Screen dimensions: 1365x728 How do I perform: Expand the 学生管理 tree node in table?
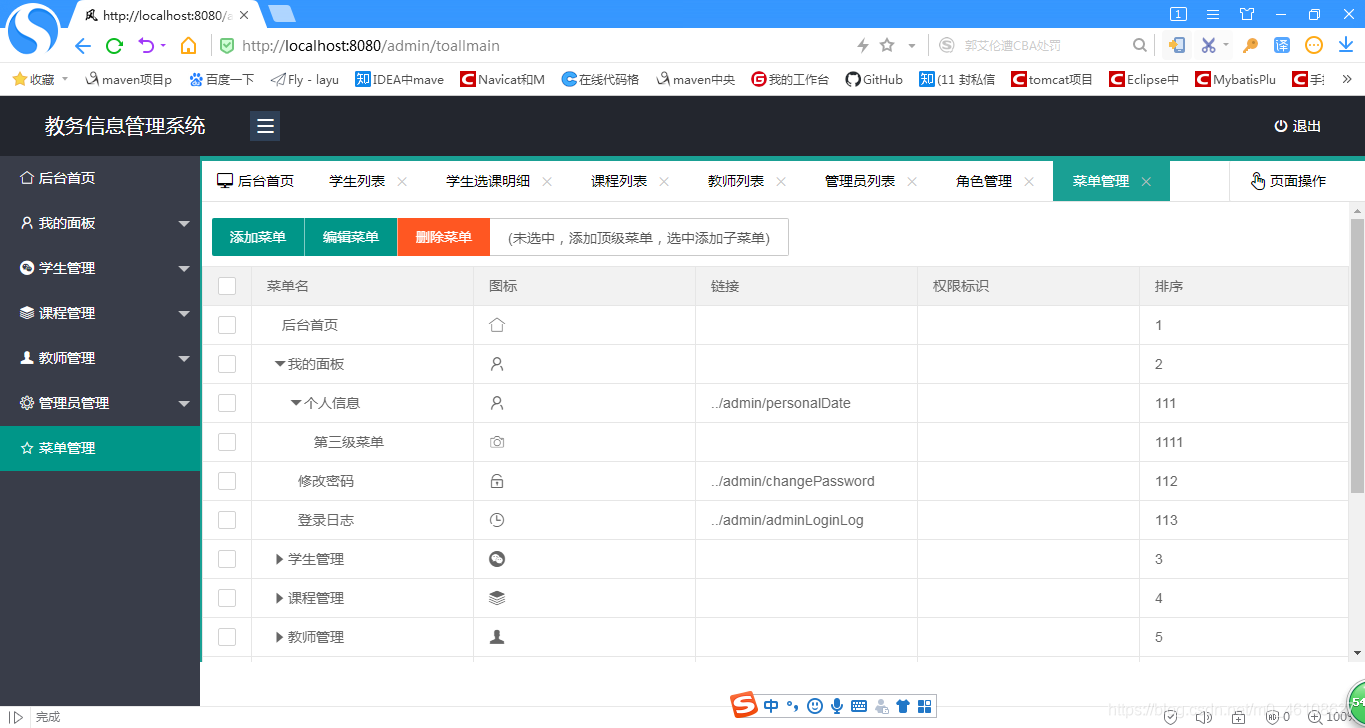(x=280, y=559)
